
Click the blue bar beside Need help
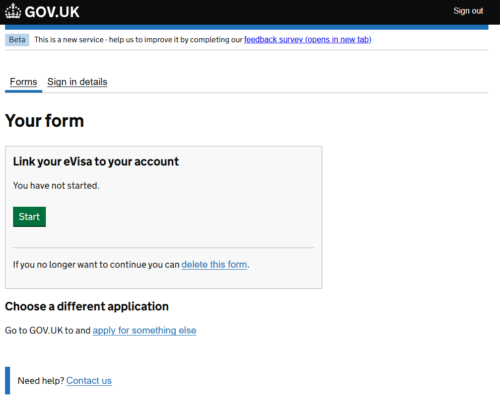[x=7, y=381]
